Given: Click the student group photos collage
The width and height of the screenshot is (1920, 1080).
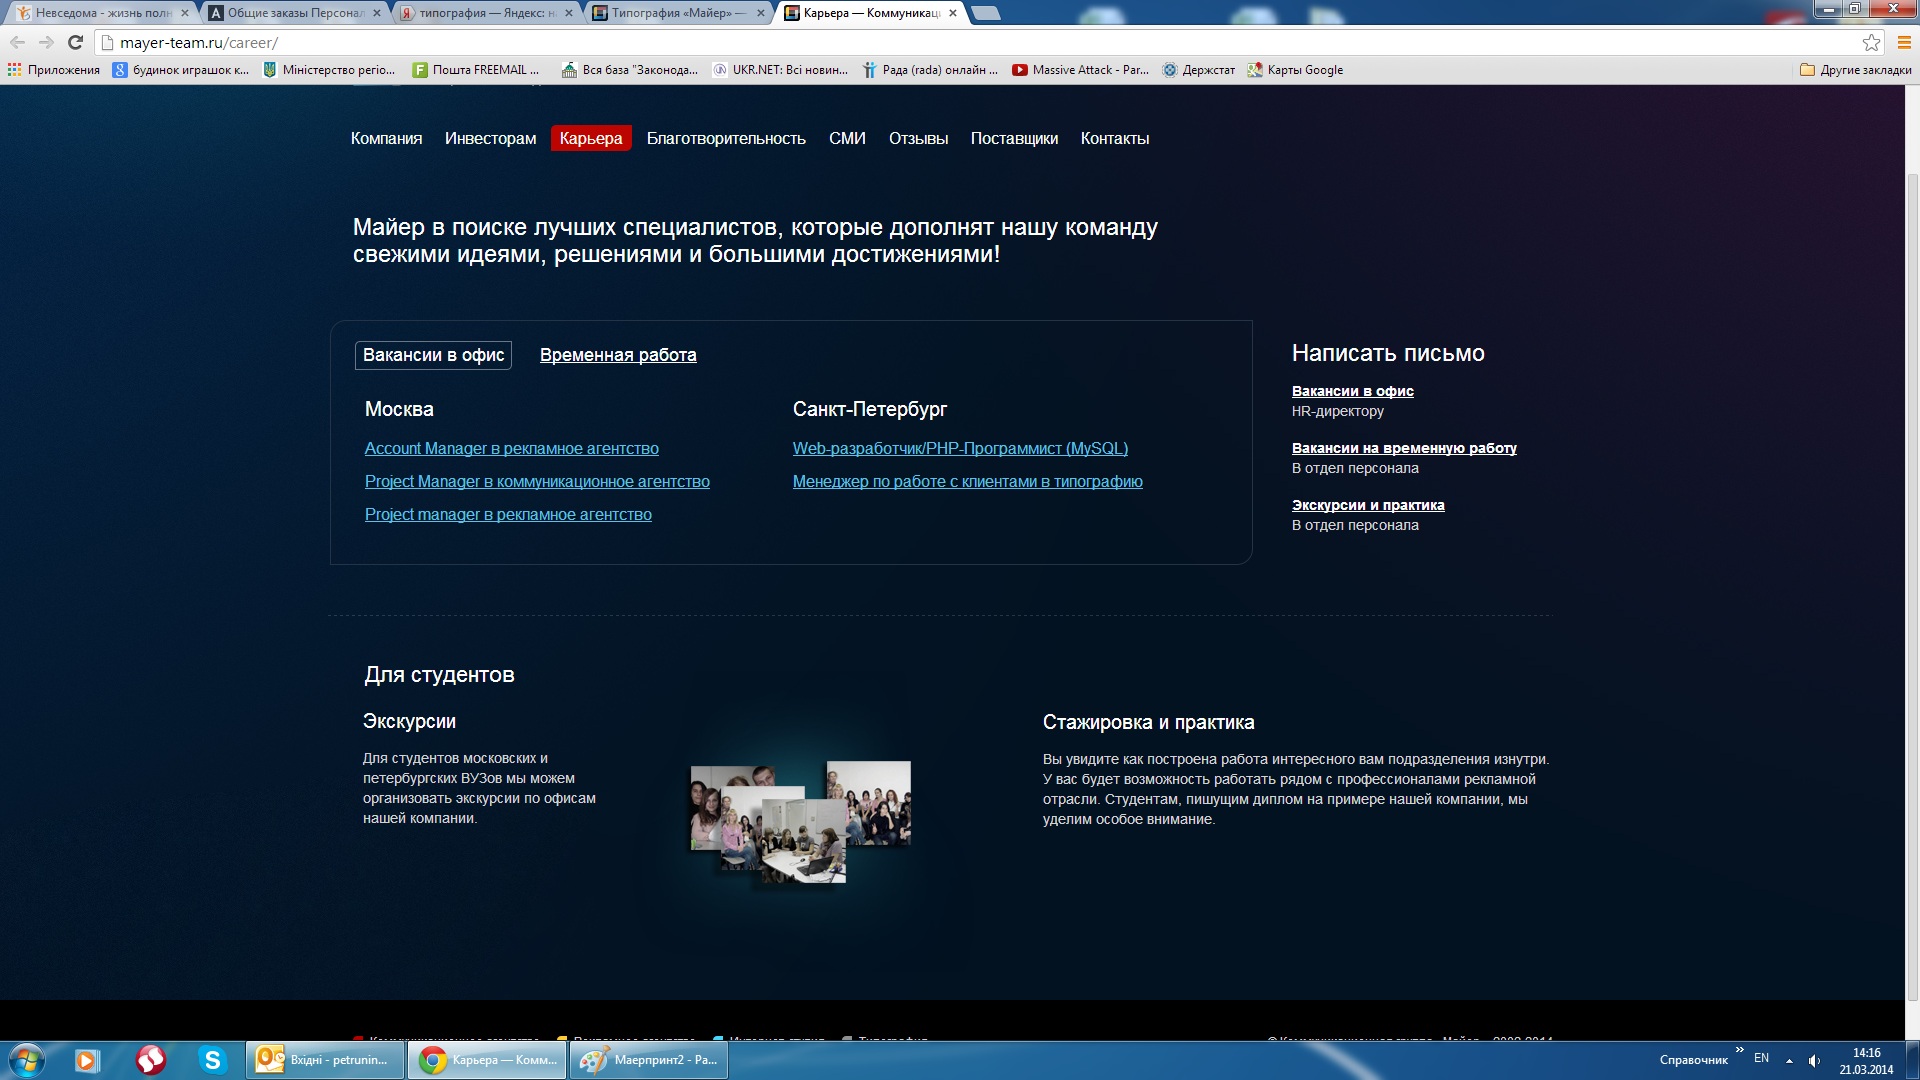Looking at the screenshot, I should (800, 820).
